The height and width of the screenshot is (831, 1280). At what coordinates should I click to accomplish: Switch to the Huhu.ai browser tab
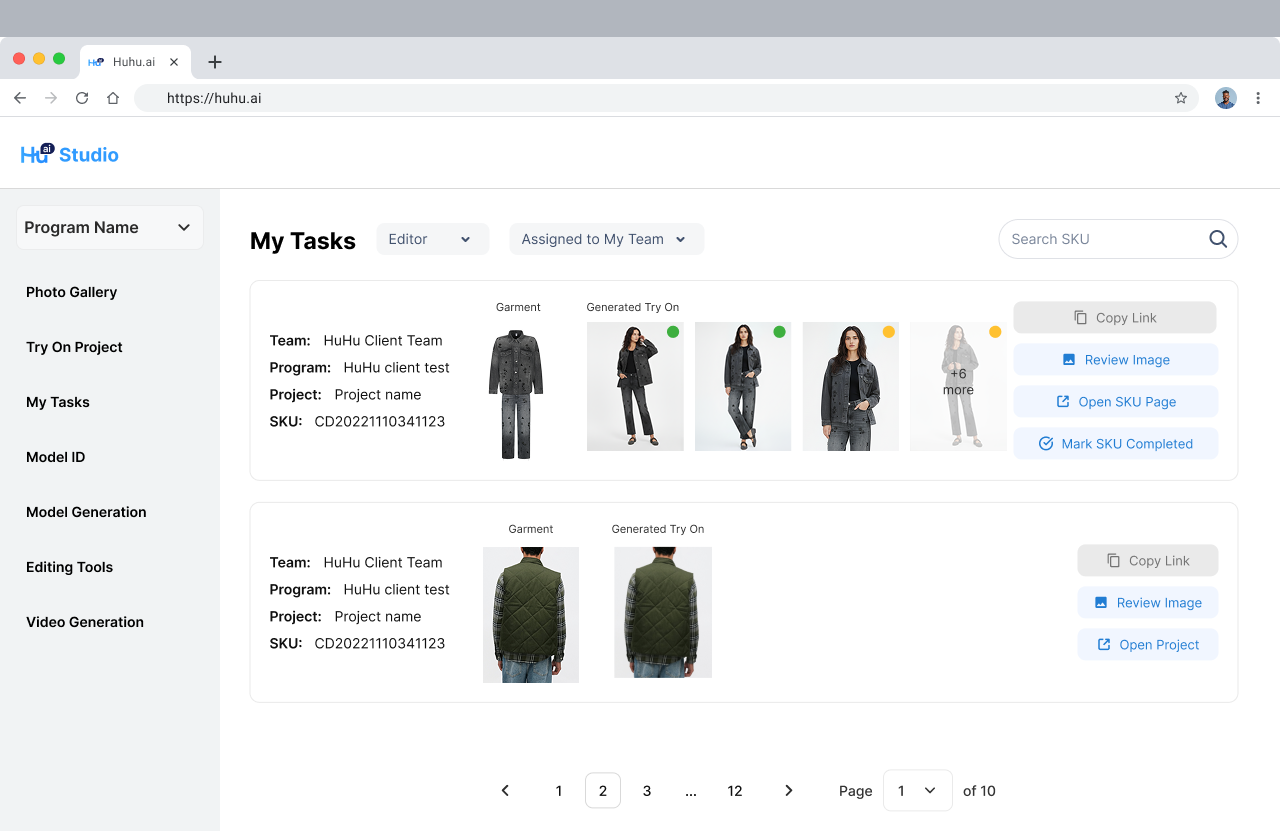[136, 61]
